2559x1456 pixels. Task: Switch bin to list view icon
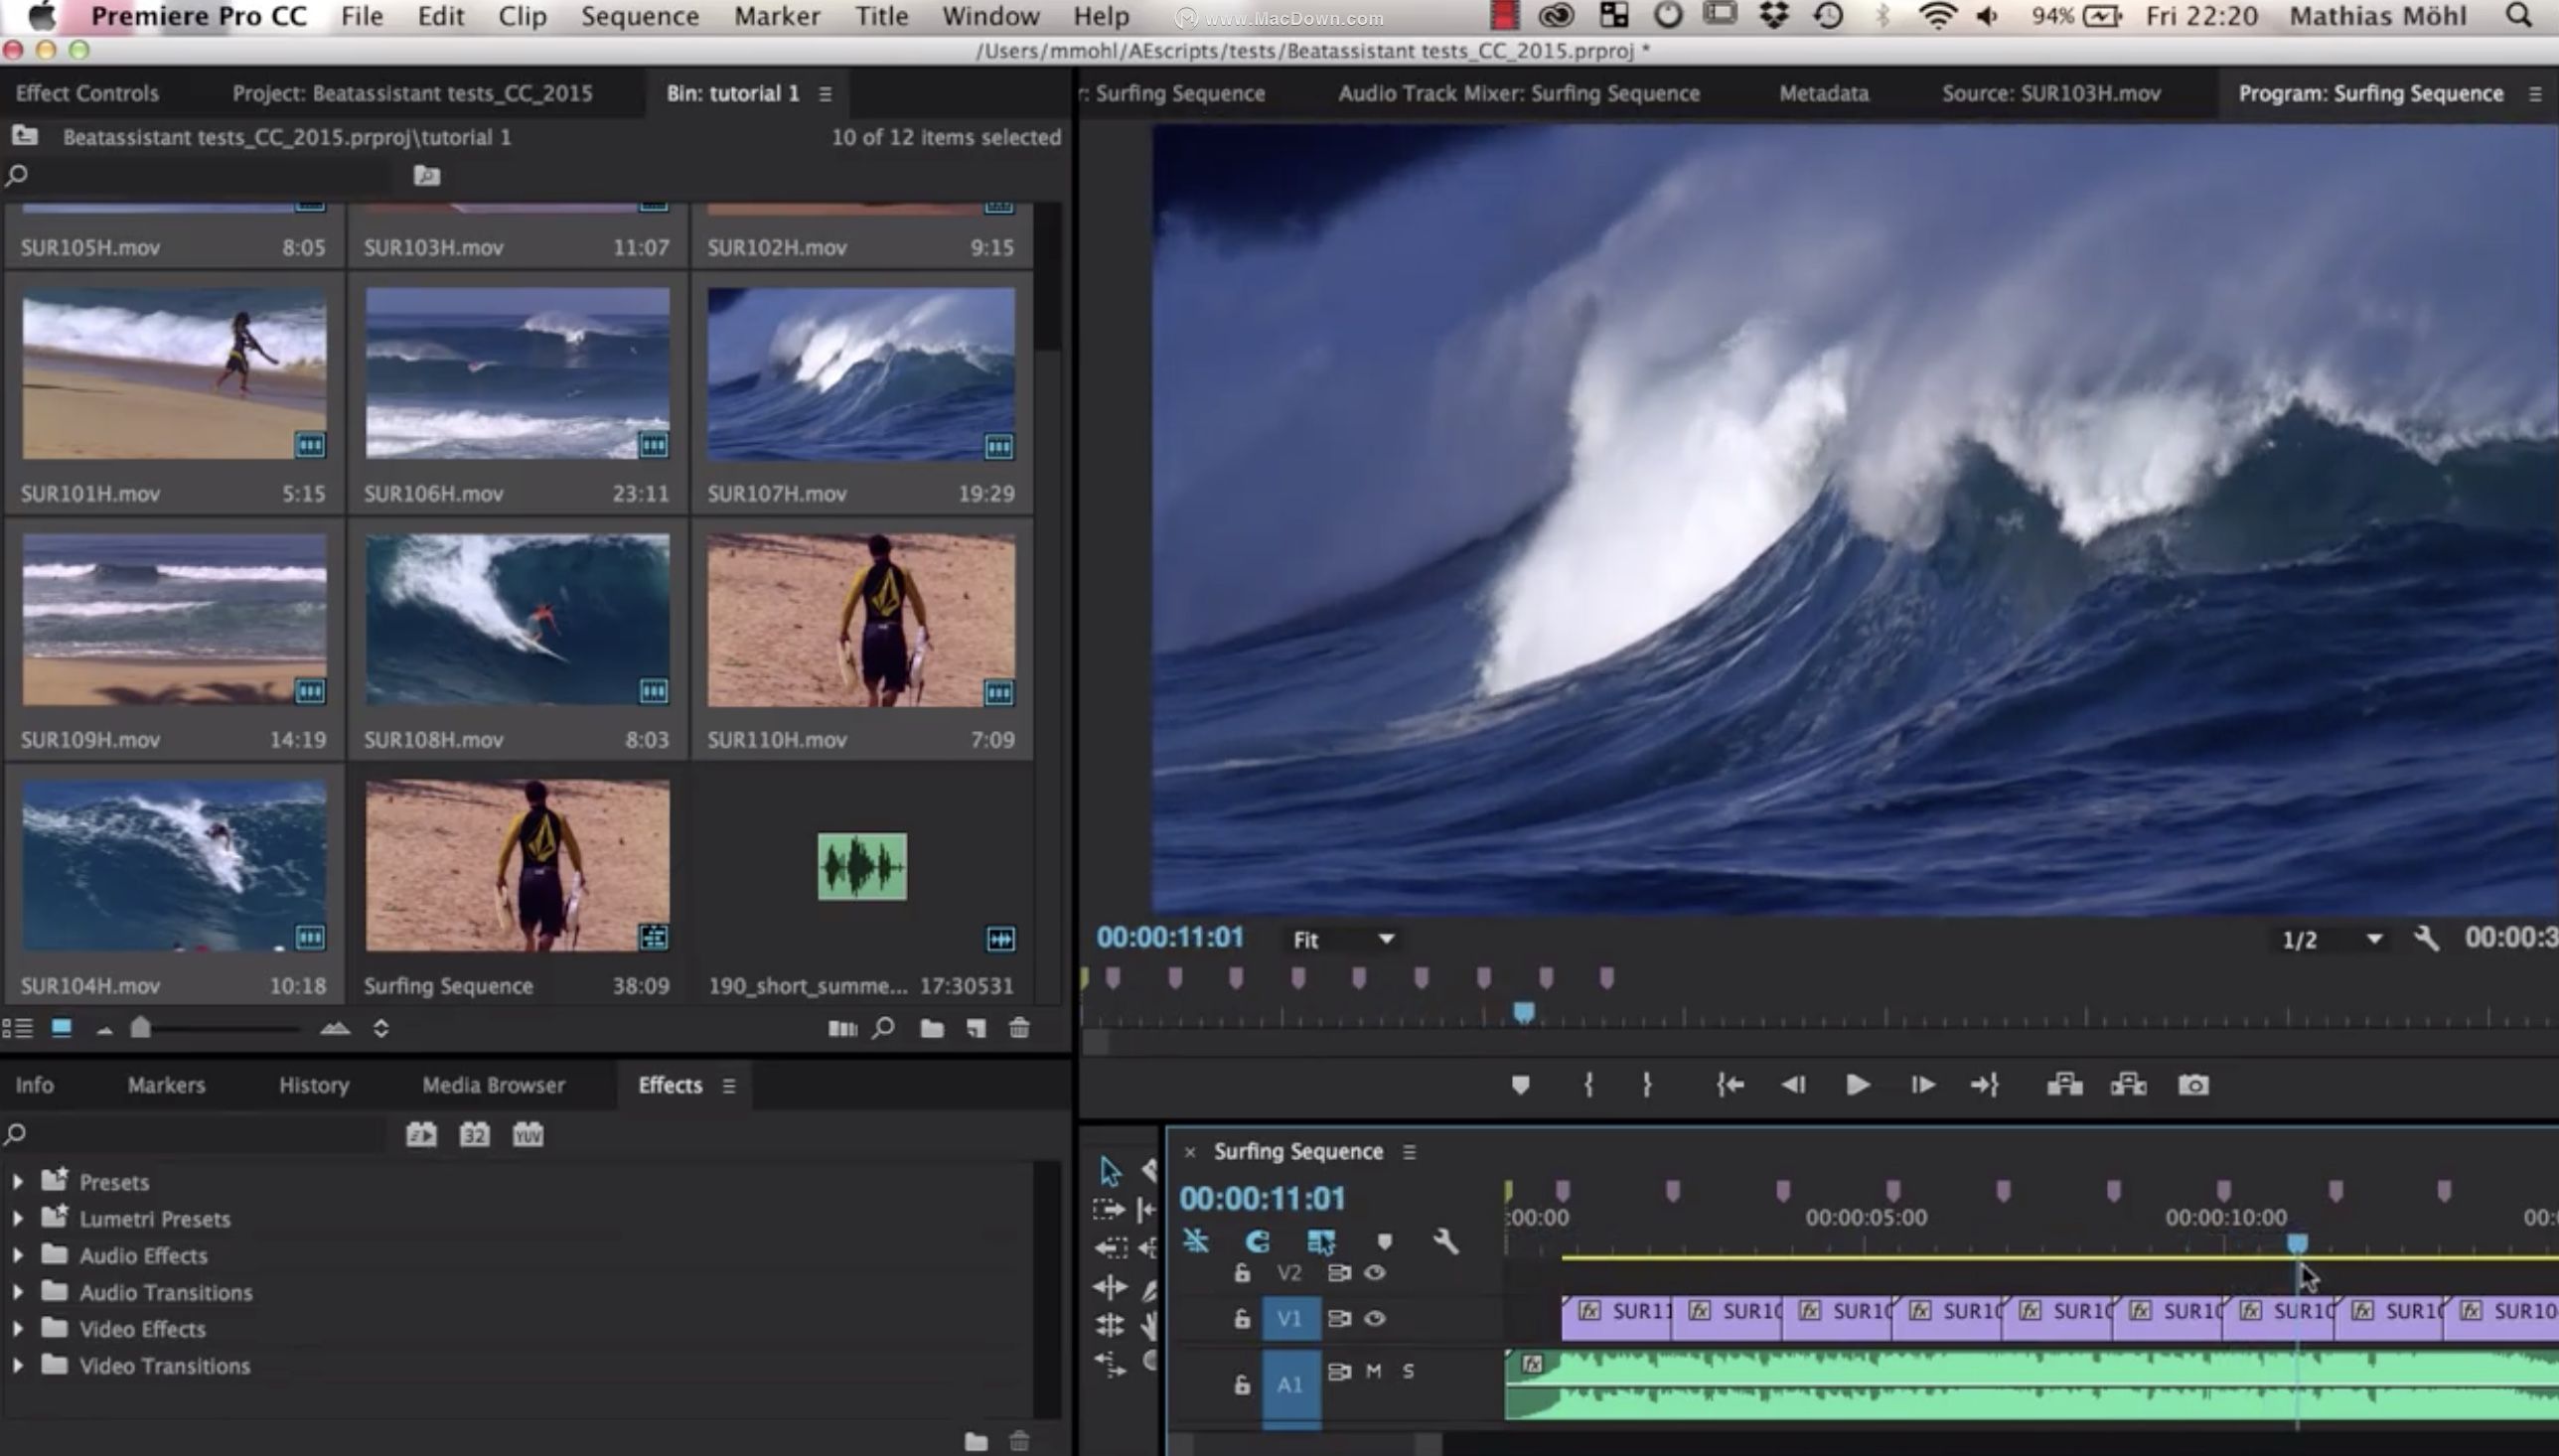point(18,1028)
